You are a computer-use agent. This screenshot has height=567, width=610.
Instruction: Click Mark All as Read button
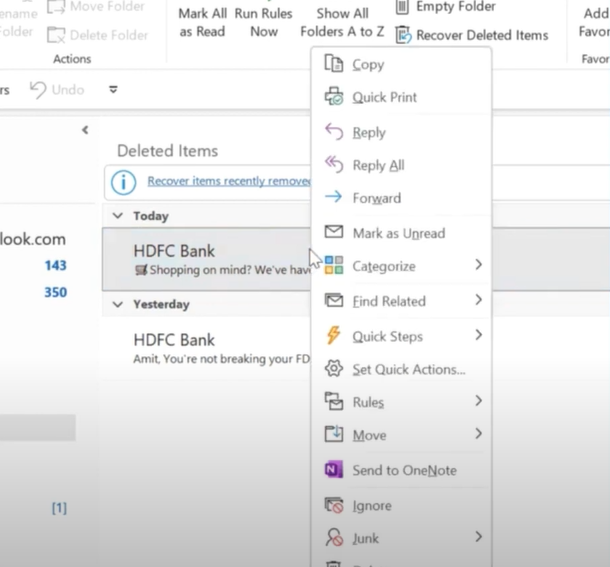click(202, 23)
